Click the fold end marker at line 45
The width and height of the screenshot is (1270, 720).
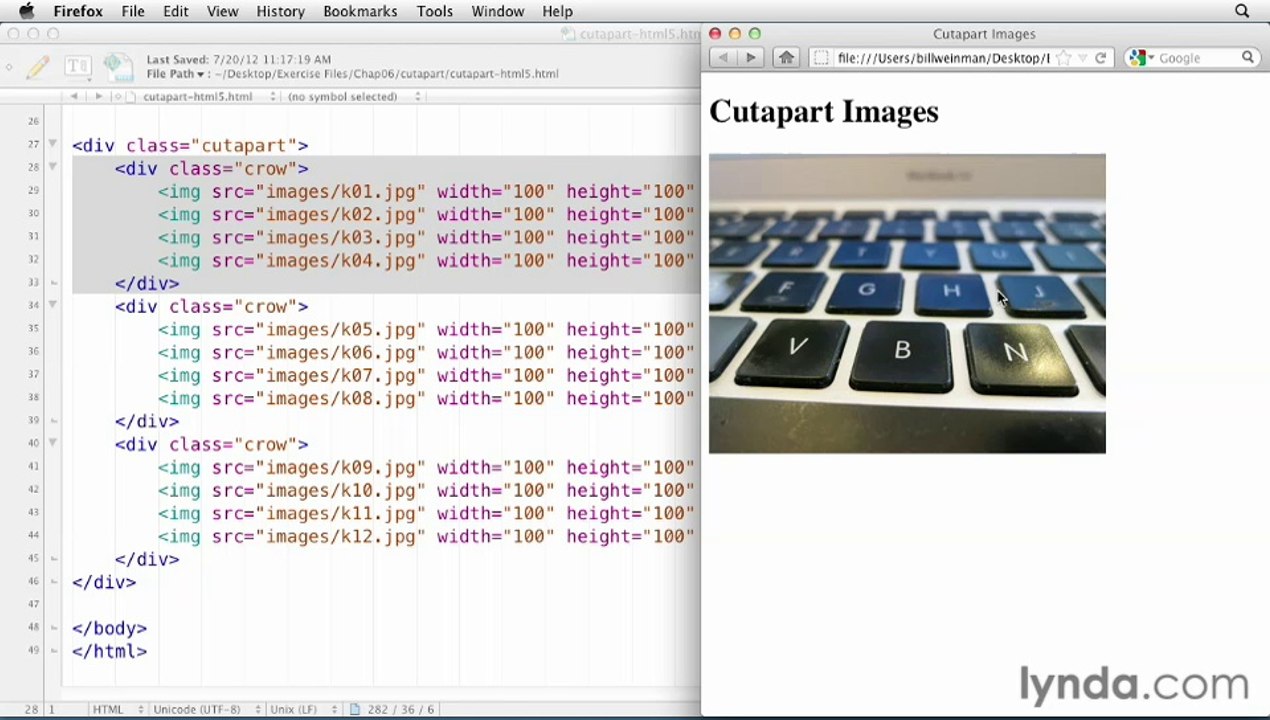(x=53, y=559)
